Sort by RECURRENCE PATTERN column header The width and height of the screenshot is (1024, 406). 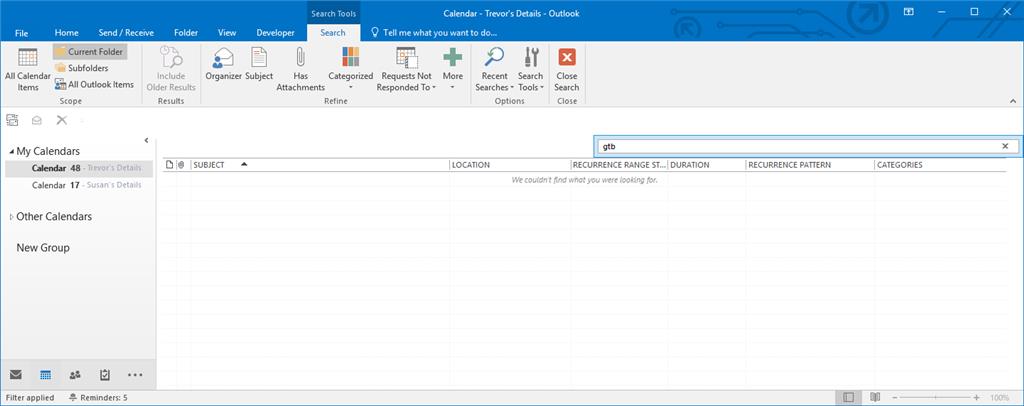tap(810, 165)
